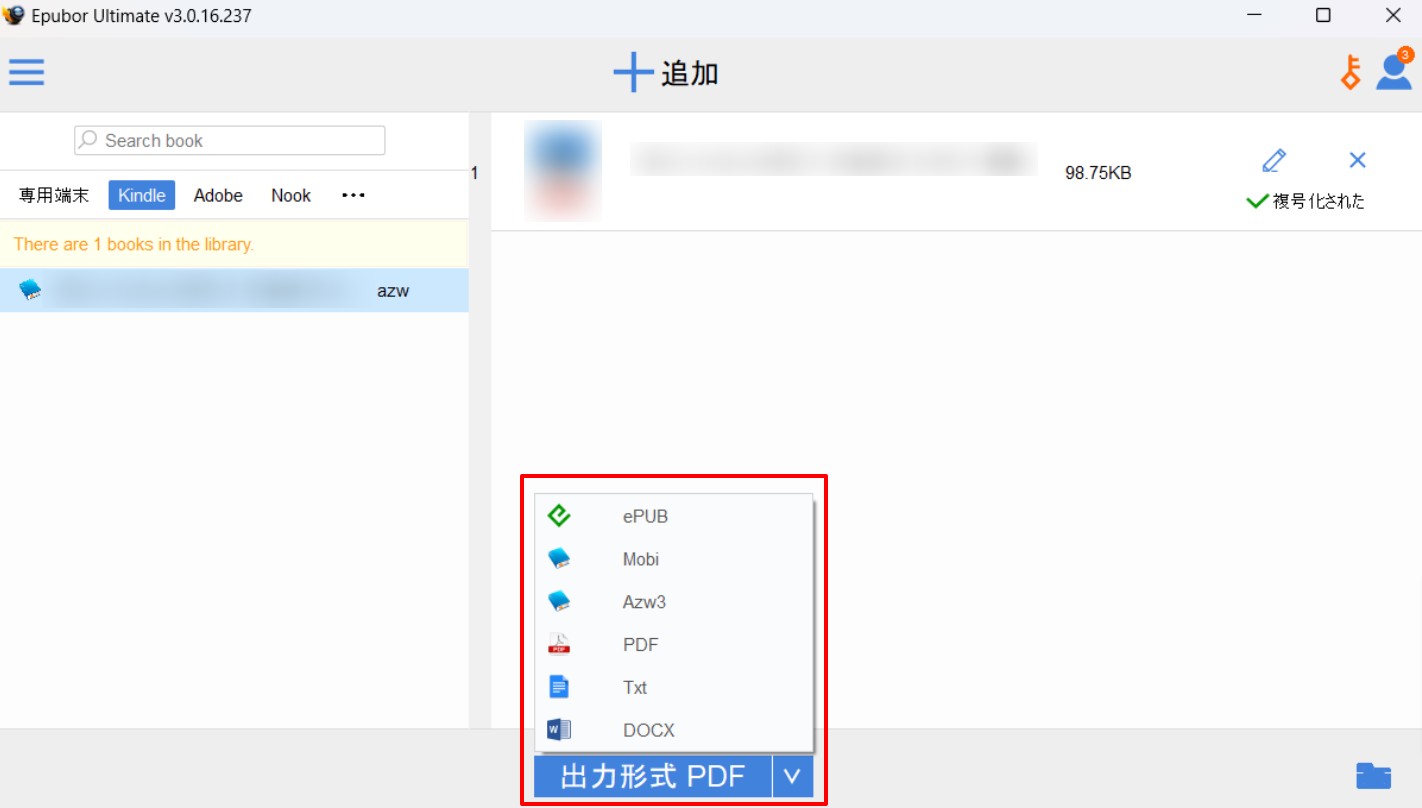Switch to the Adobe tab
This screenshot has width=1422, height=808.
click(218, 195)
